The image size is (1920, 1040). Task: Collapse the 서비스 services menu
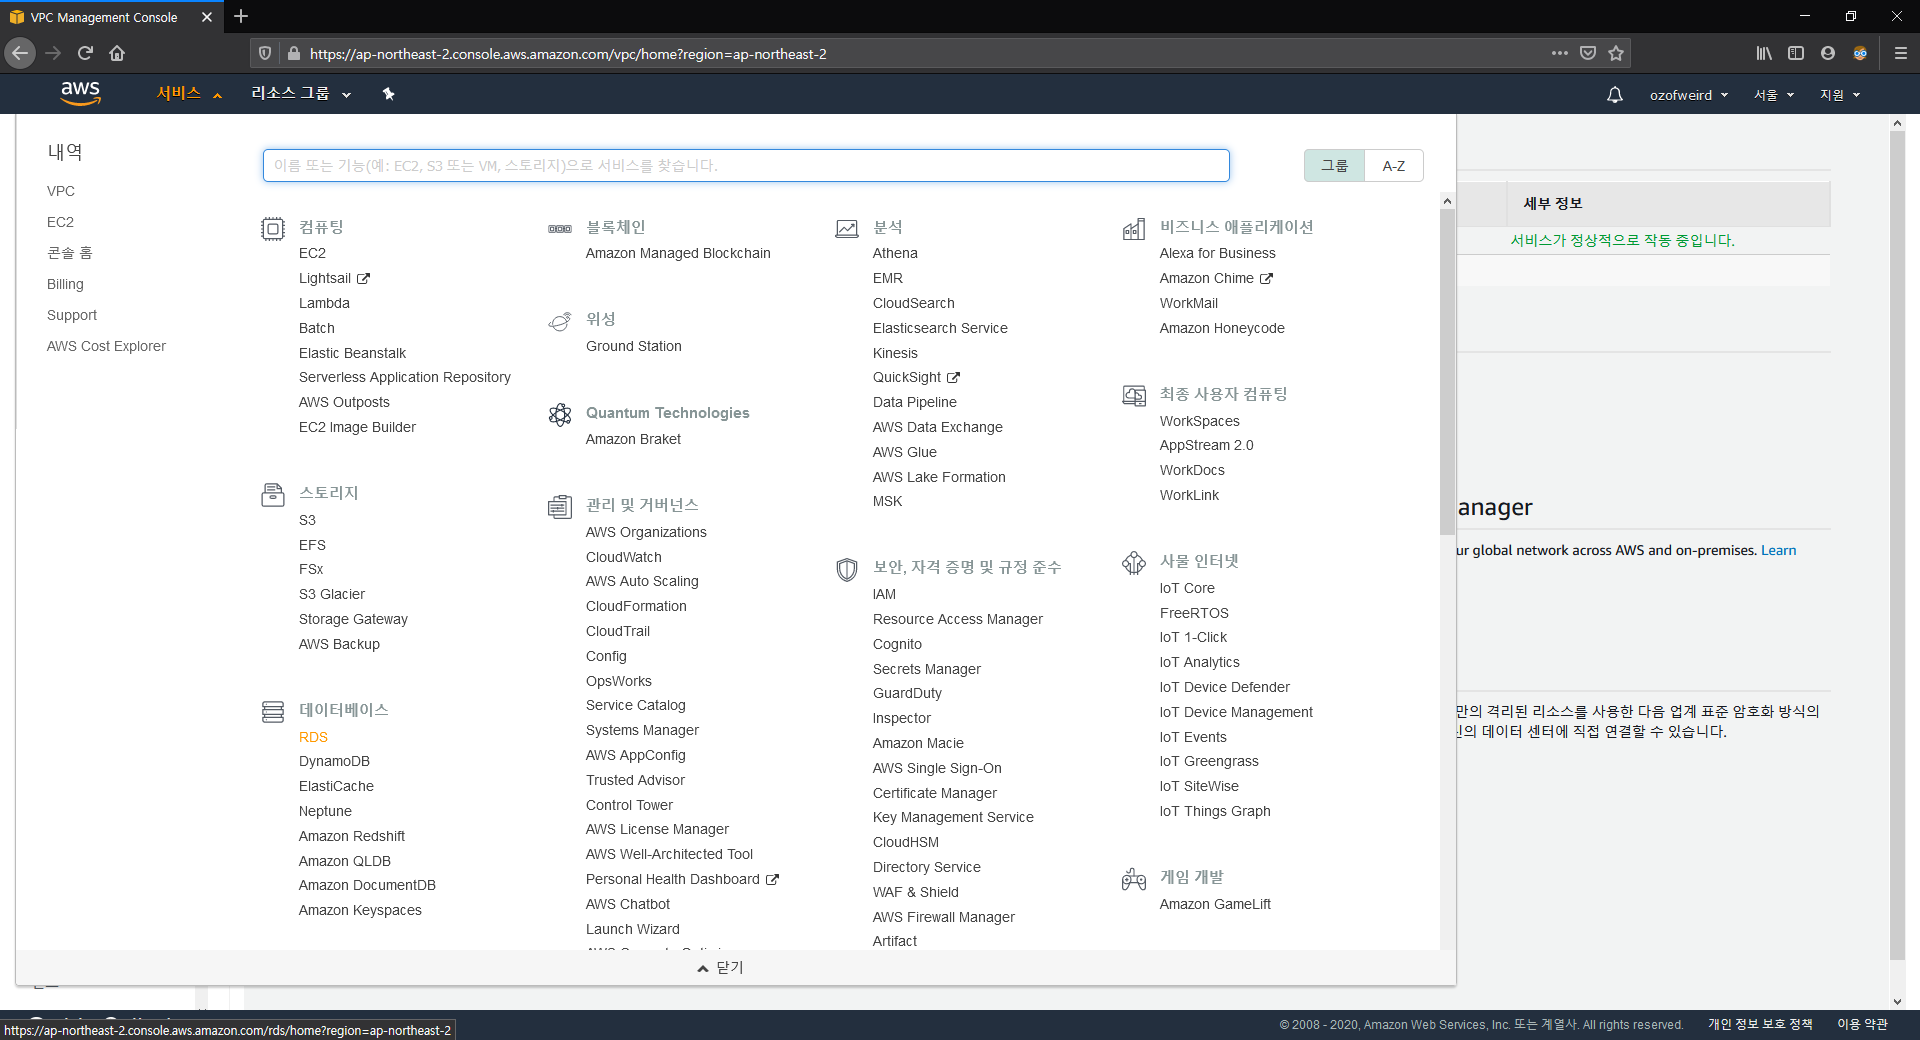pos(189,94)
